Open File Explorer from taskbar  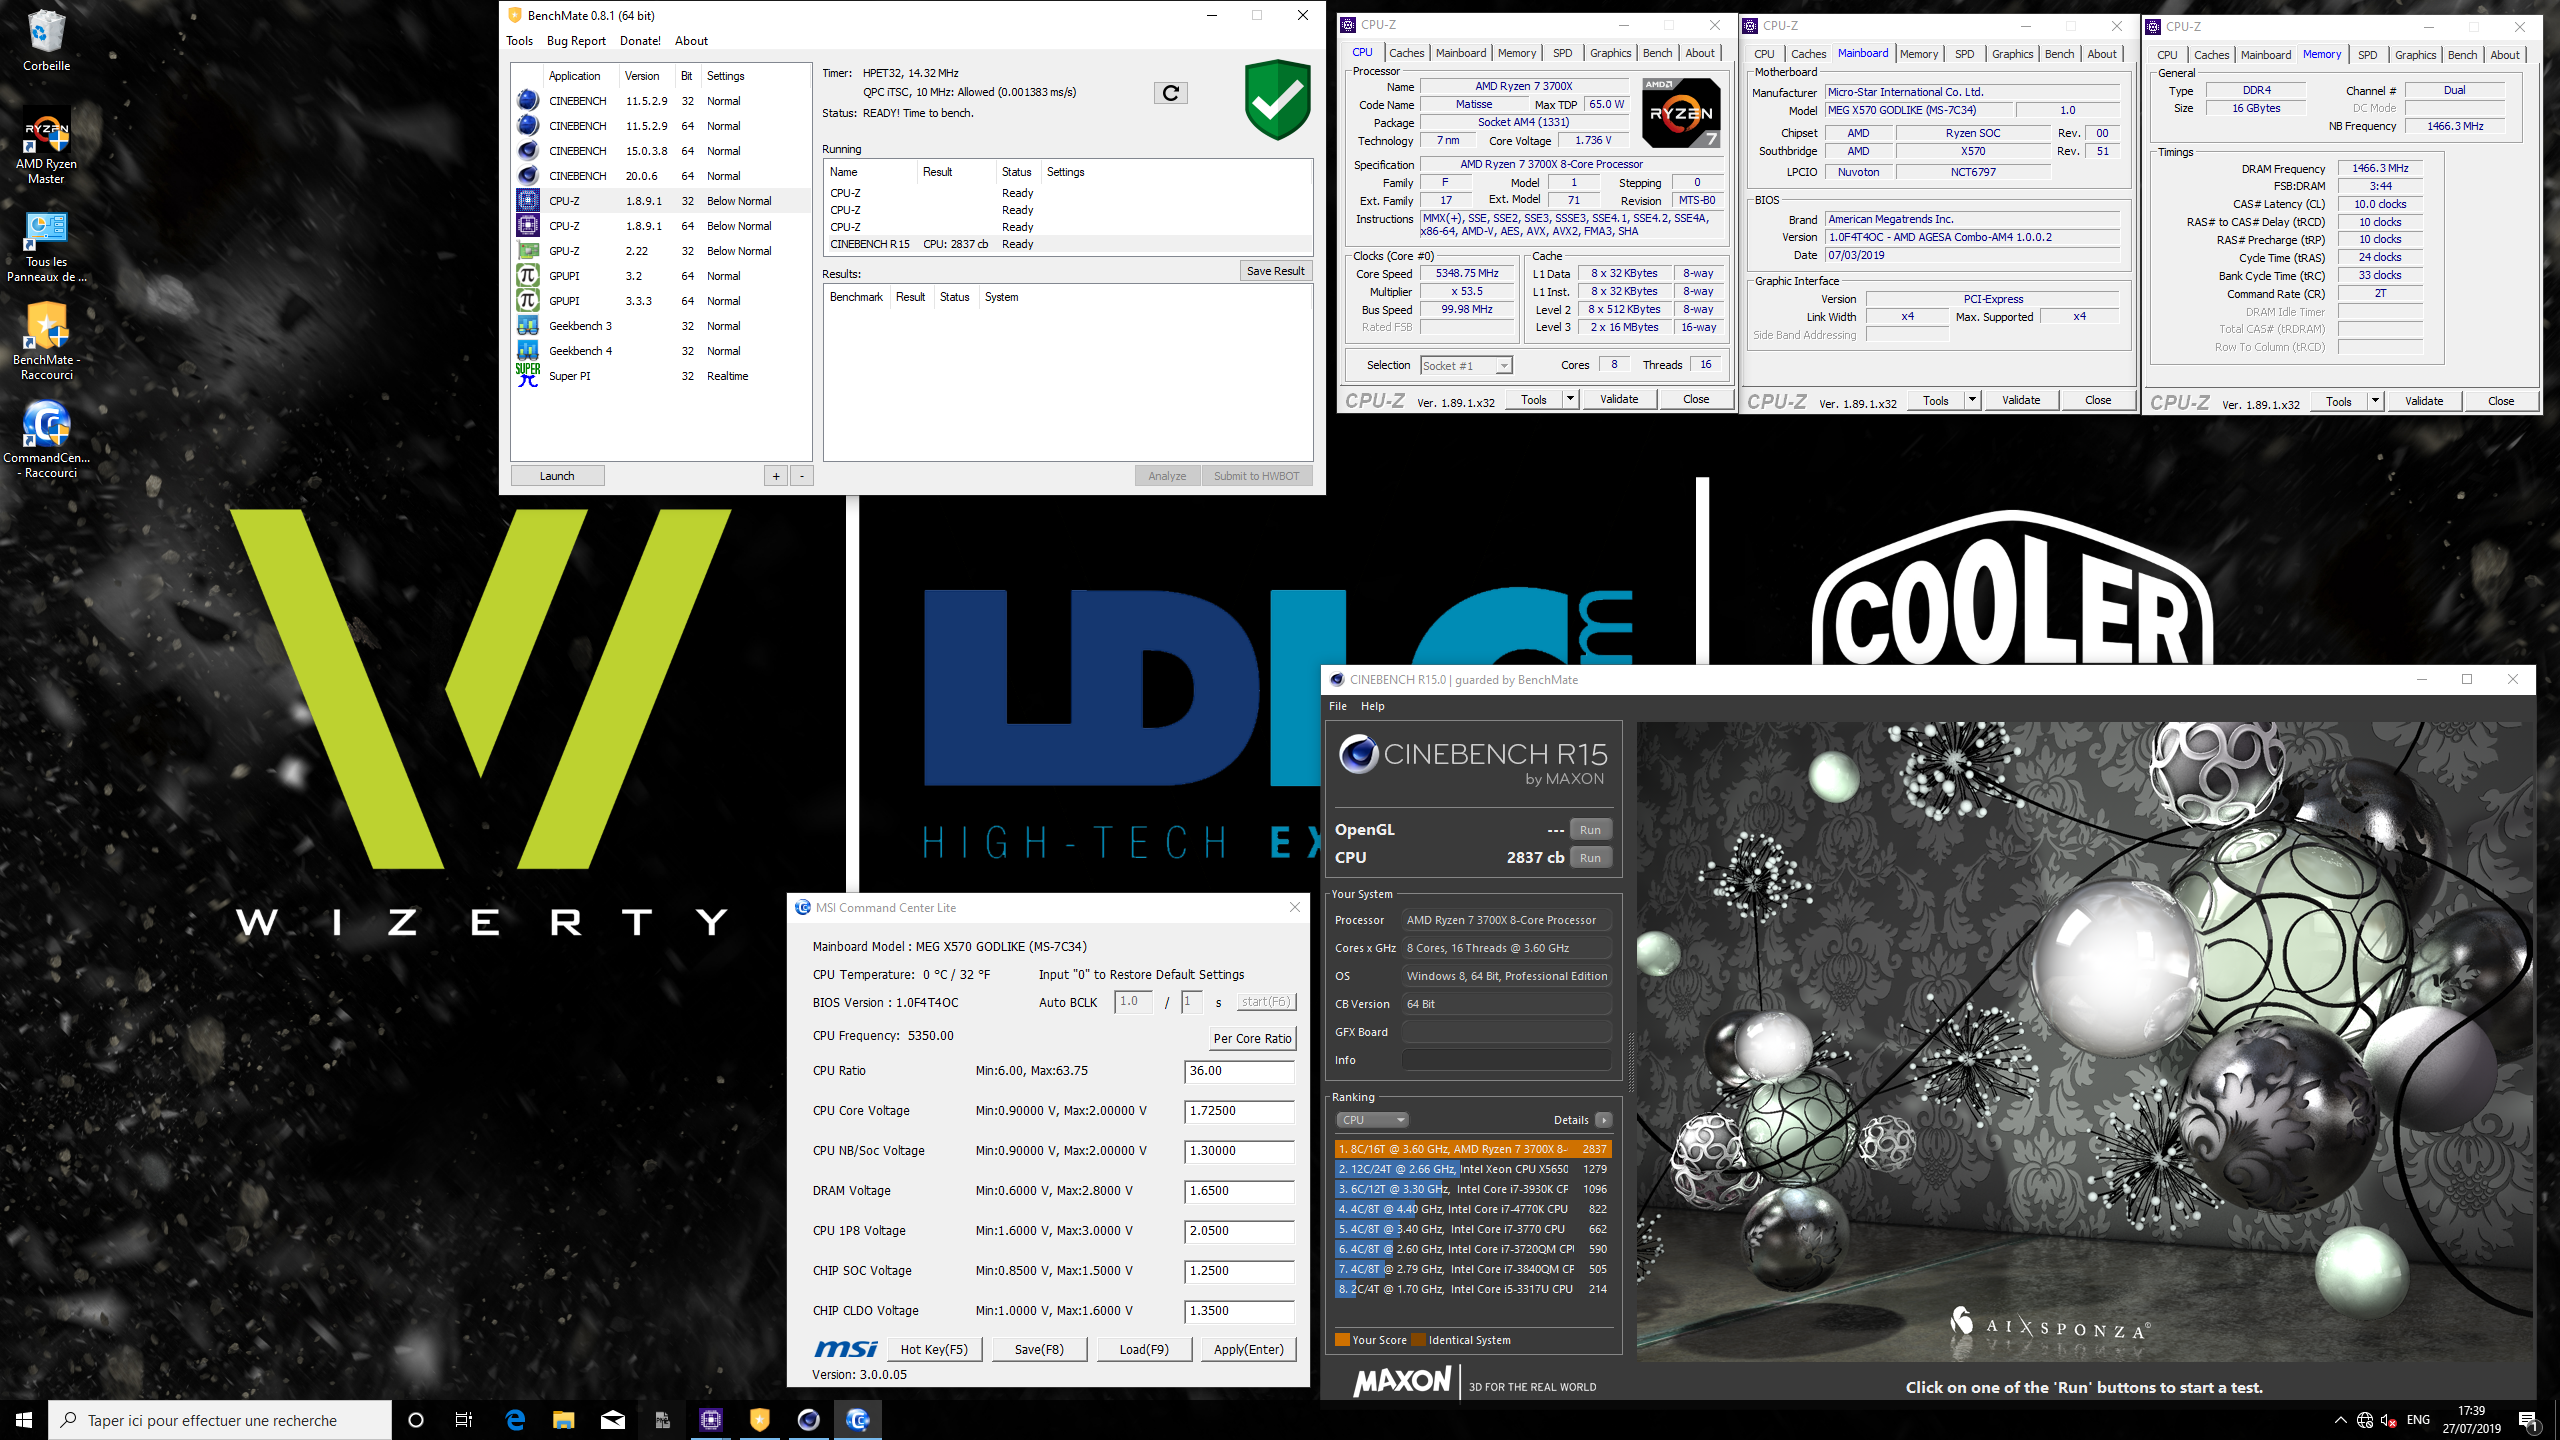pos(564,1420)
